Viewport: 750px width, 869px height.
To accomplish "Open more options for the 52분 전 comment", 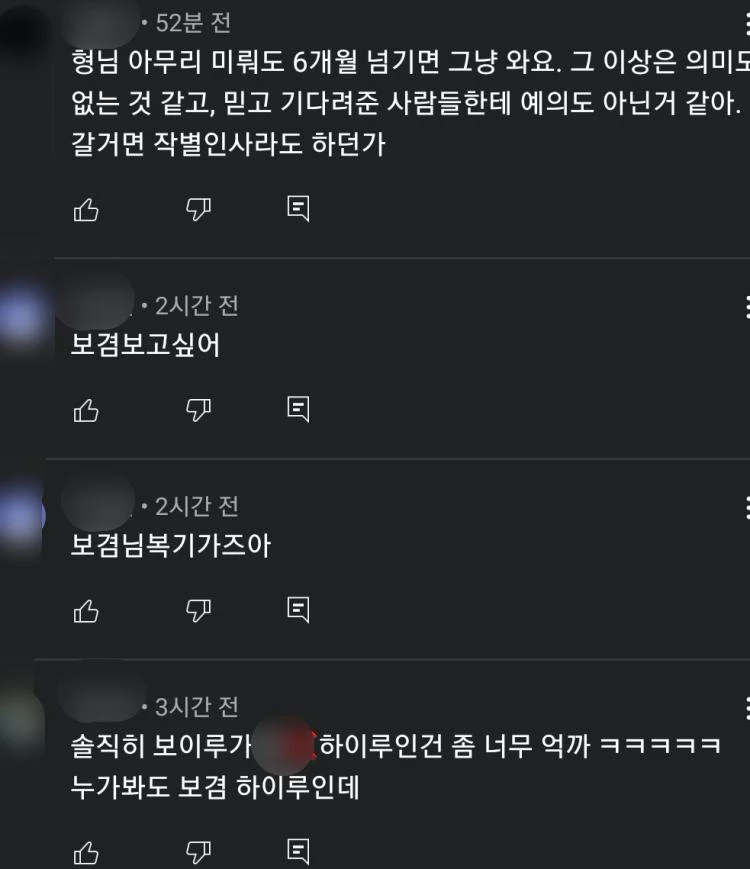I will pos(747,24).
